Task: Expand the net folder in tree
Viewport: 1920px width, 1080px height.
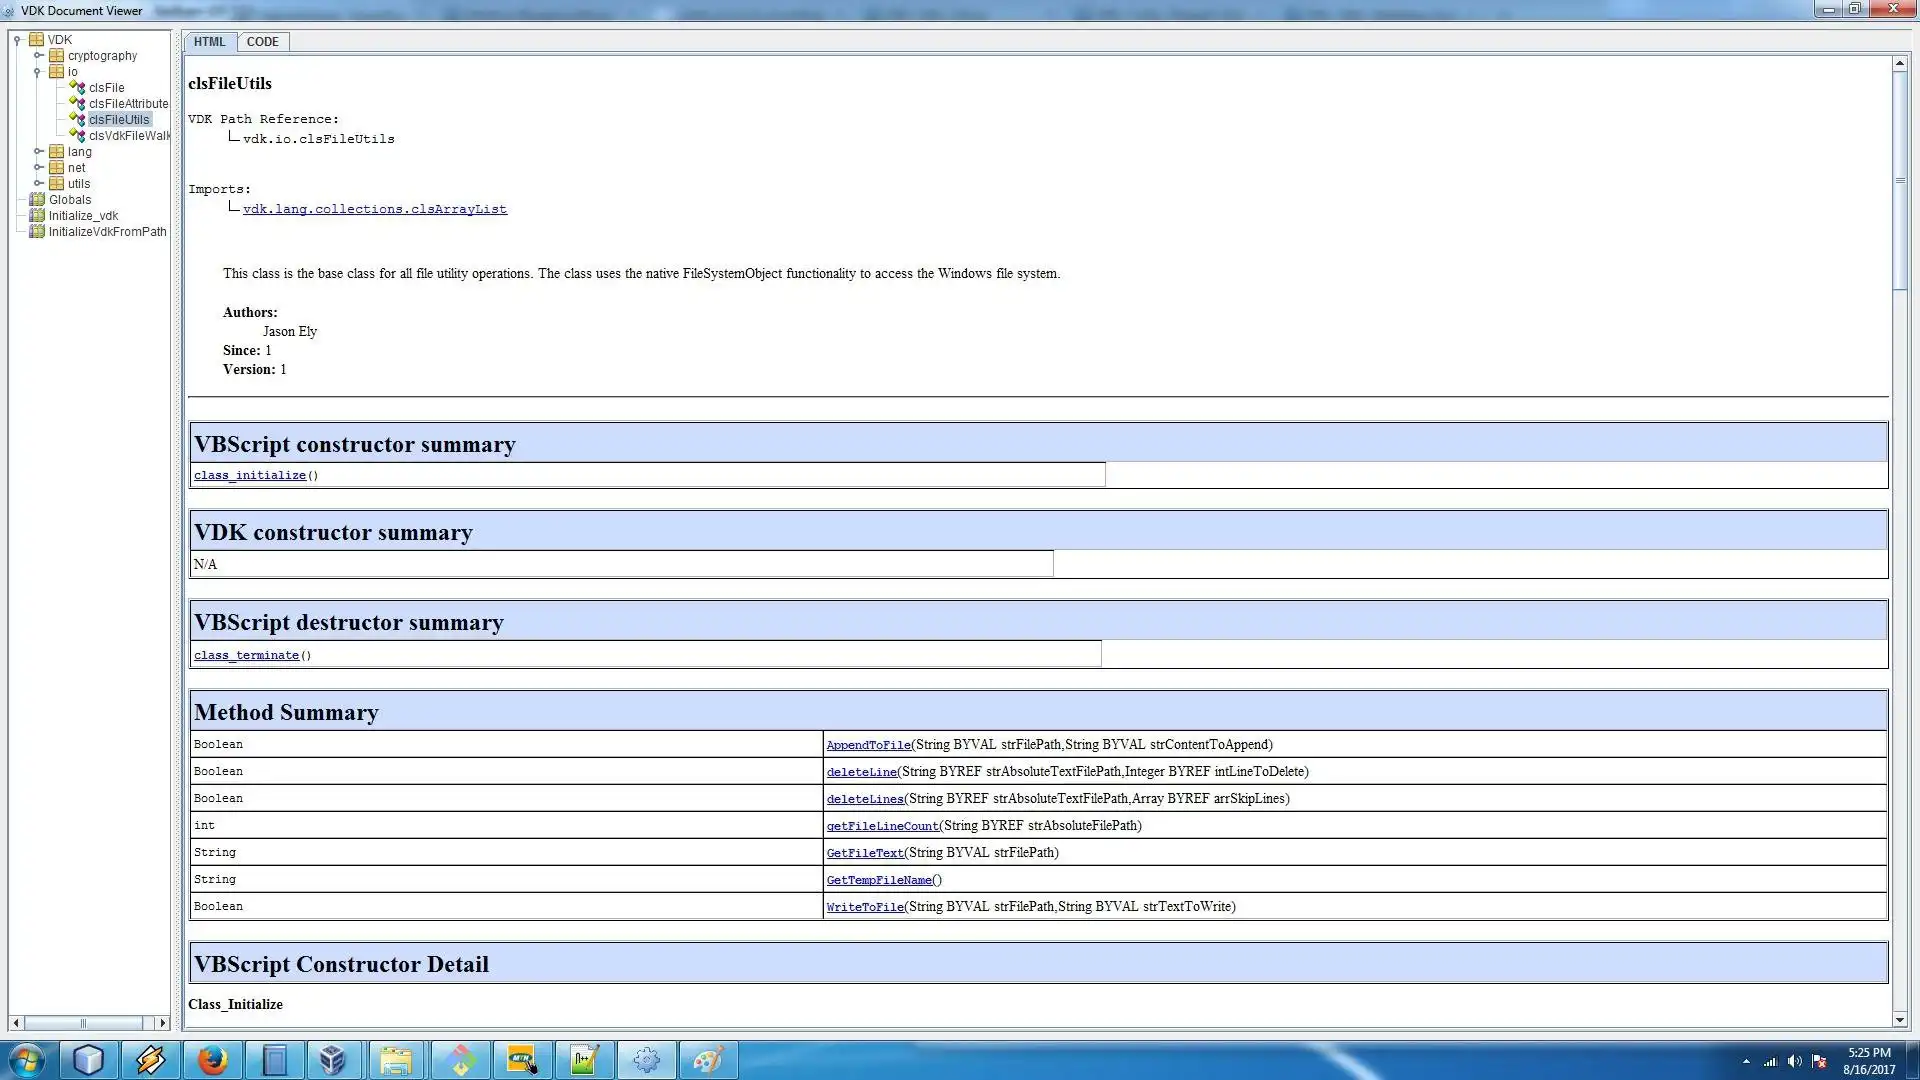Action: coord(38,167)
